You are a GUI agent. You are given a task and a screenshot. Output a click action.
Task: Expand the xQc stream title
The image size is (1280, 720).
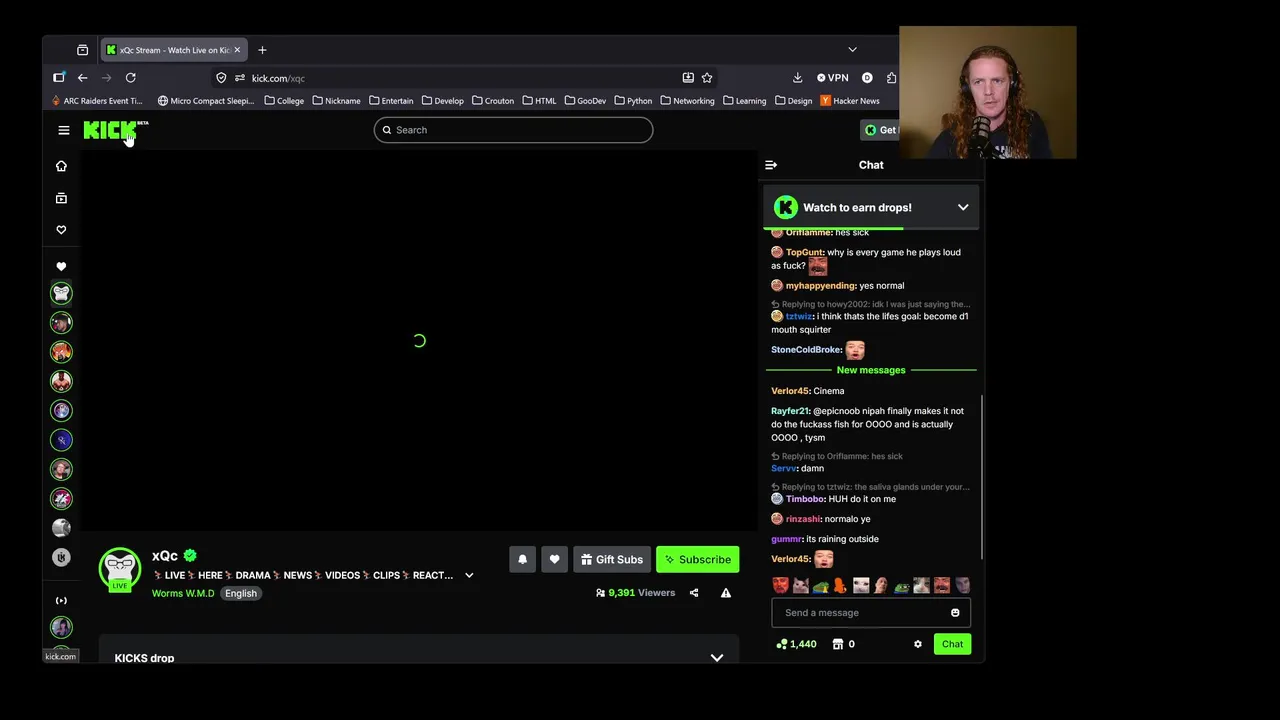469,576
